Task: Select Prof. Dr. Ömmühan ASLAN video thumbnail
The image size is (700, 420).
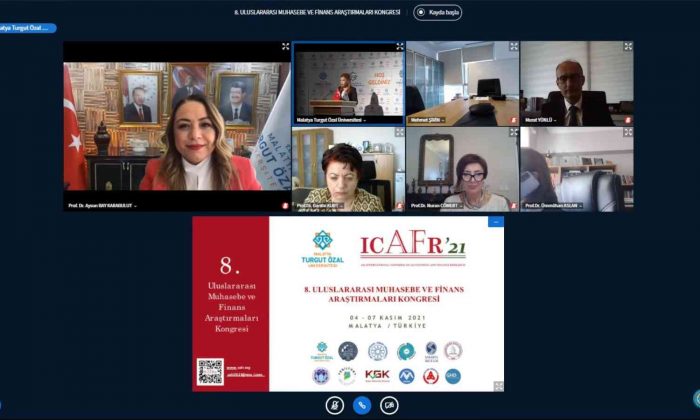Action: point(576,168)
